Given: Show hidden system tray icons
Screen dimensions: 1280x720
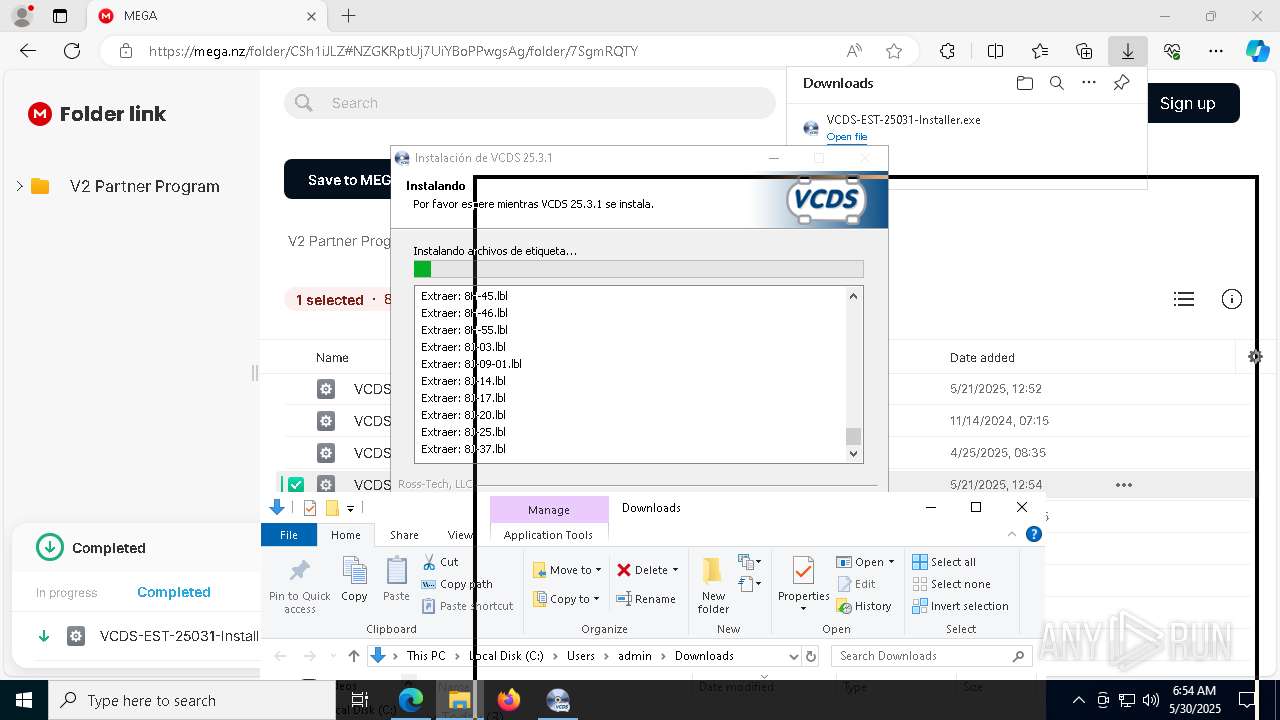Looking at the screenshot, I should 1078,700.
